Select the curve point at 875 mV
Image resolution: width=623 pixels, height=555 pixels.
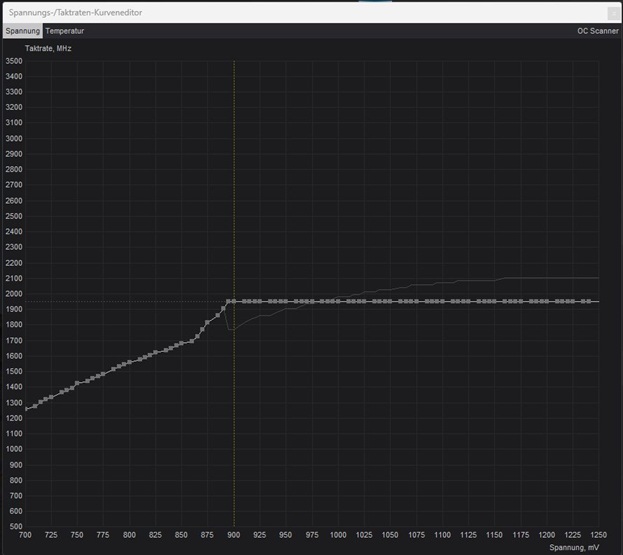207,322
